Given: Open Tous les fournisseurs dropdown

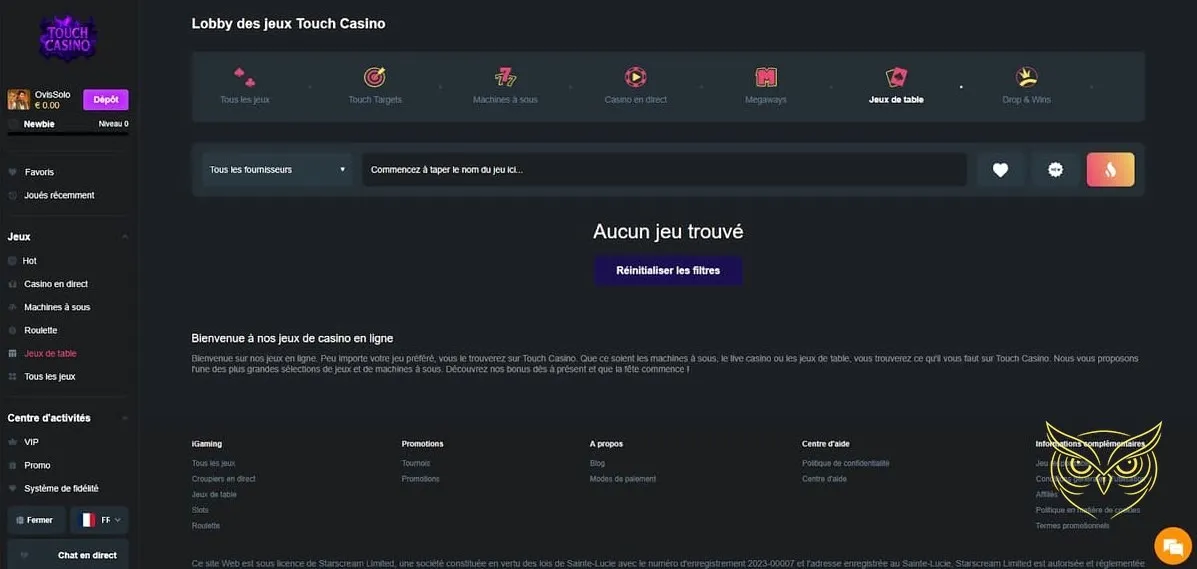Looking at the screenshot, I should (x=278, y=170).
